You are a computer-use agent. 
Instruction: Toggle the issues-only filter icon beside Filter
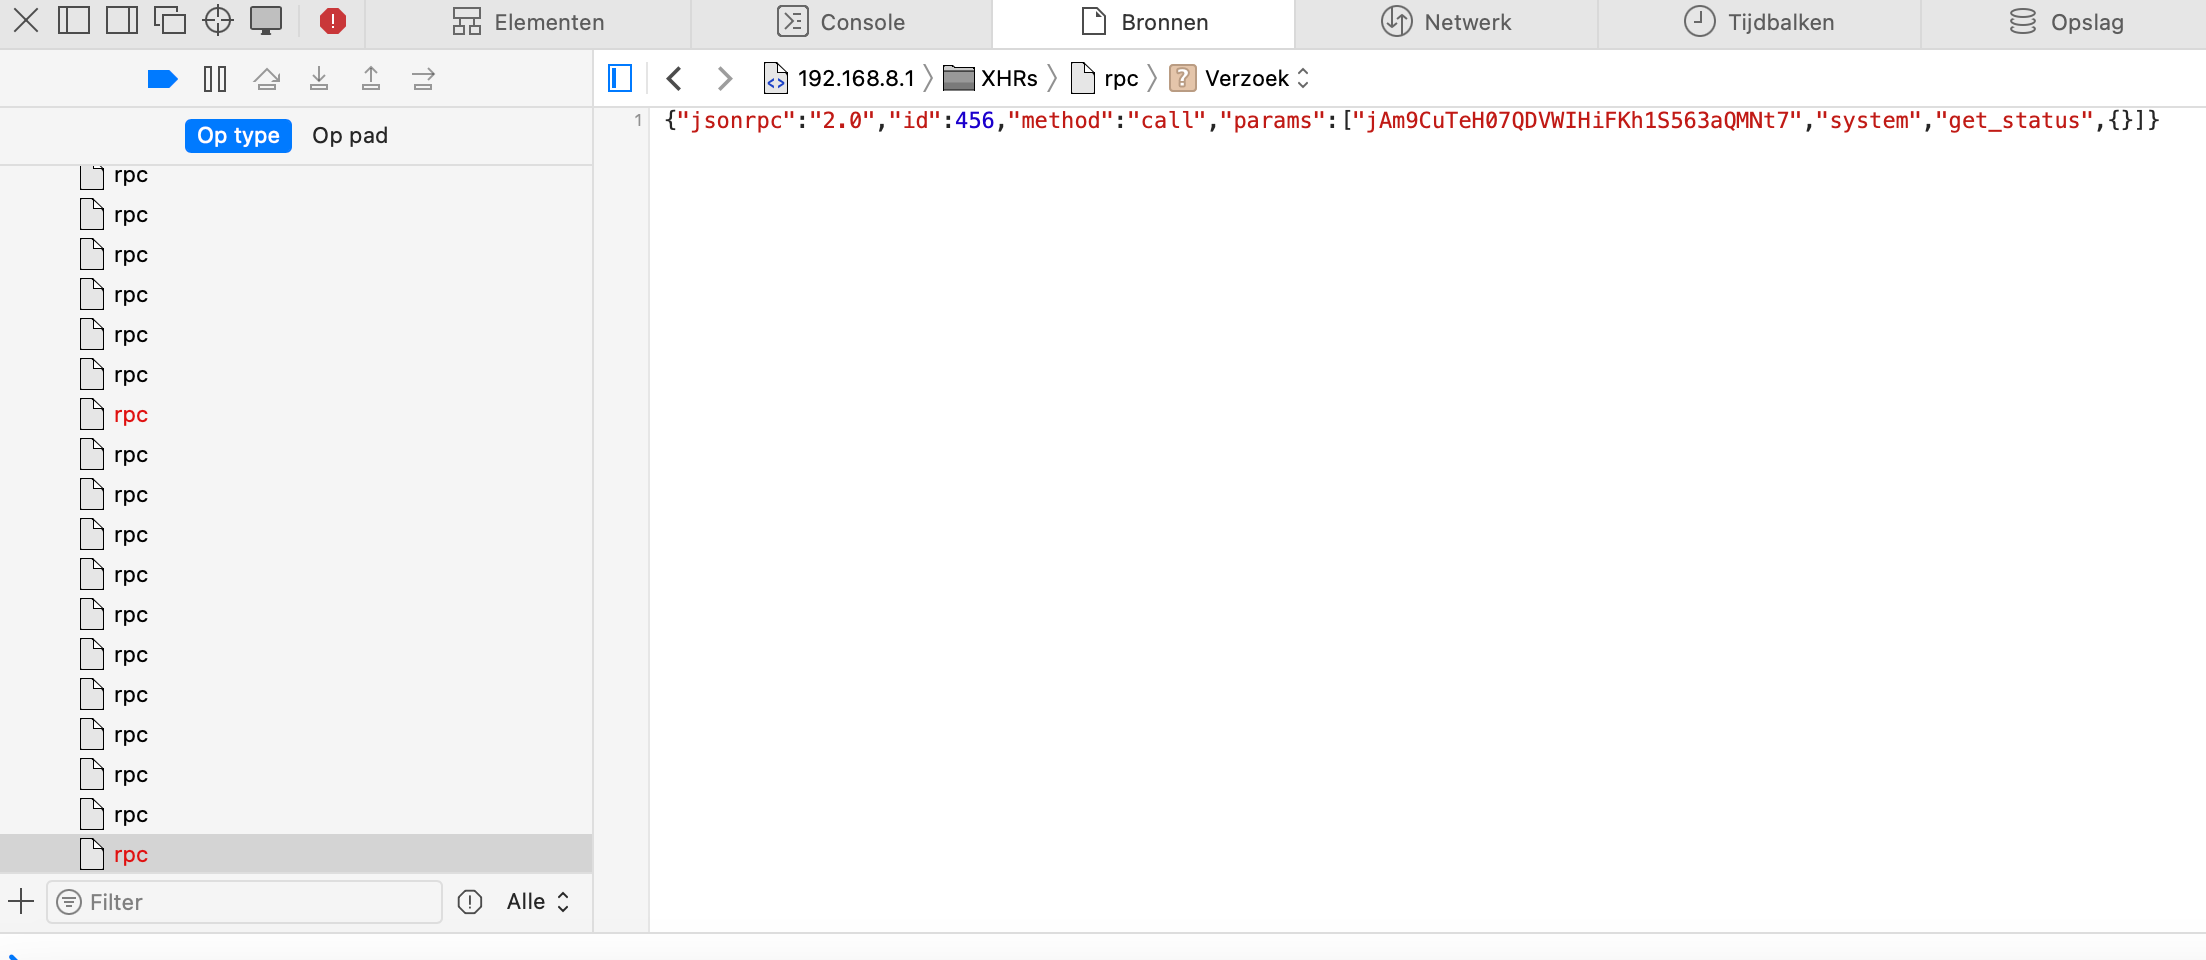pos(470,902)
